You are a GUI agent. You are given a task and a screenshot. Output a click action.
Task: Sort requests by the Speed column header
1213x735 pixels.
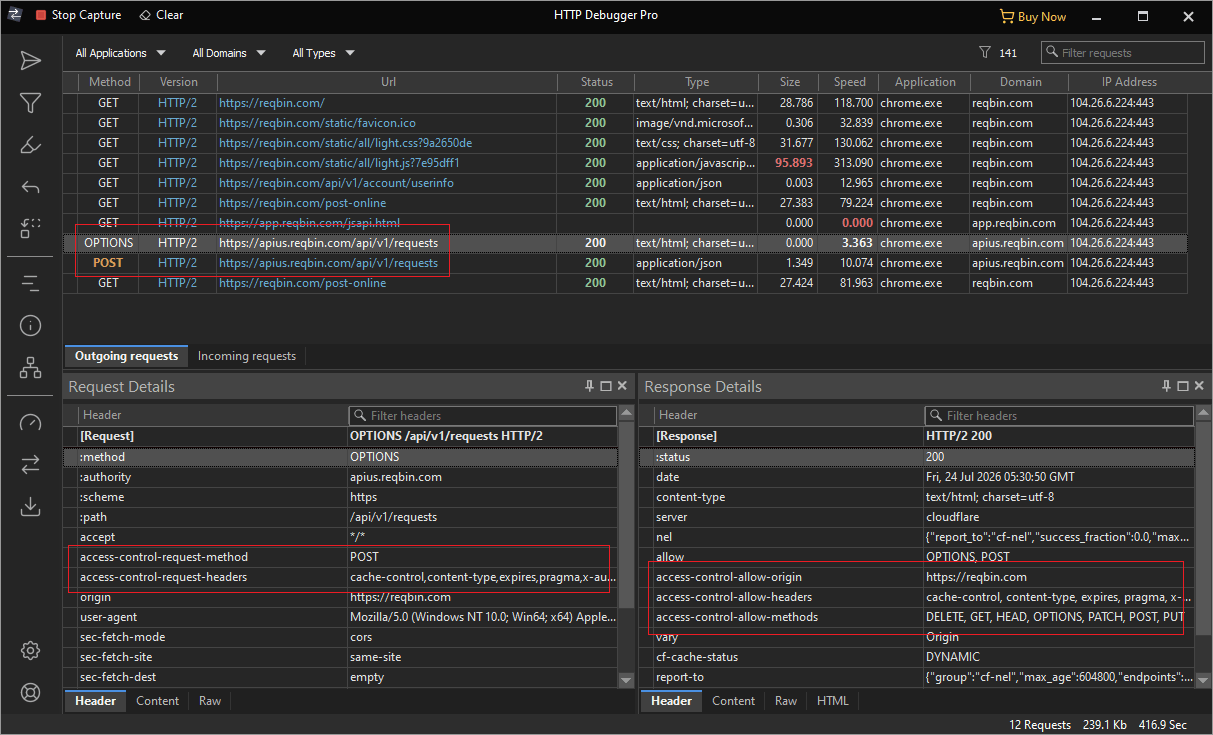849,82
